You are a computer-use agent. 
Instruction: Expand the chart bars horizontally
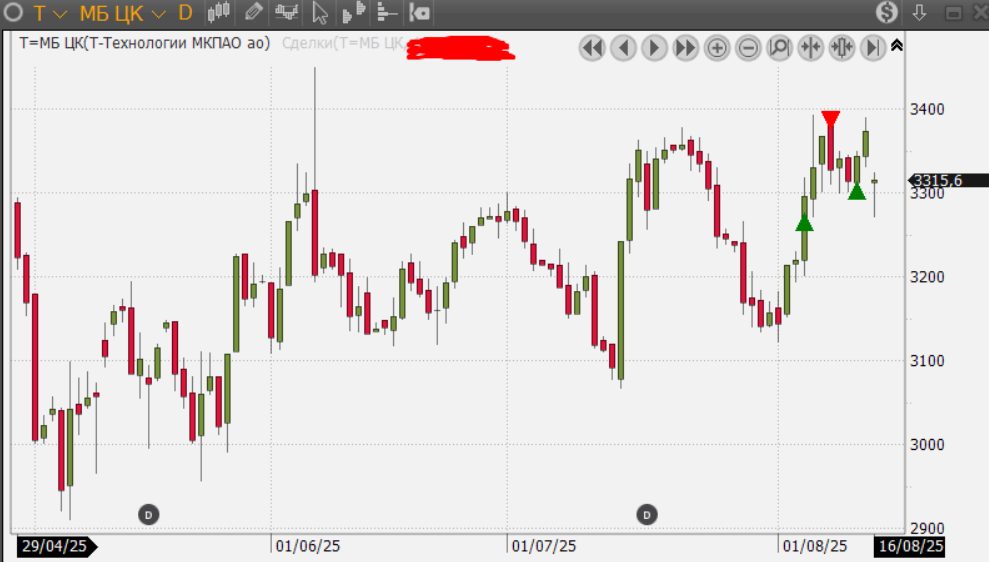pyautogui.click(x=841, y=47)
